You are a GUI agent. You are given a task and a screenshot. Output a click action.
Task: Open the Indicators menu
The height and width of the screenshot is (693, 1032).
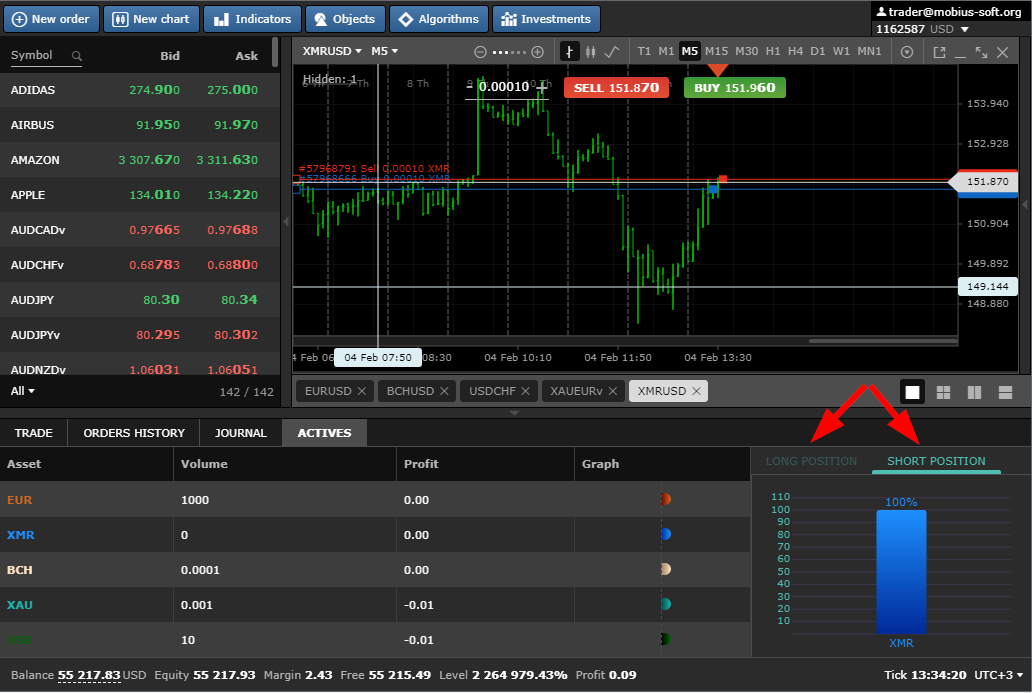(253, 19)
